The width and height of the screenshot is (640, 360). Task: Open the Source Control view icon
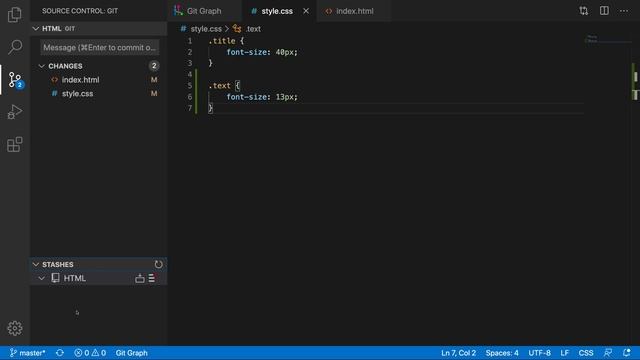16,80
